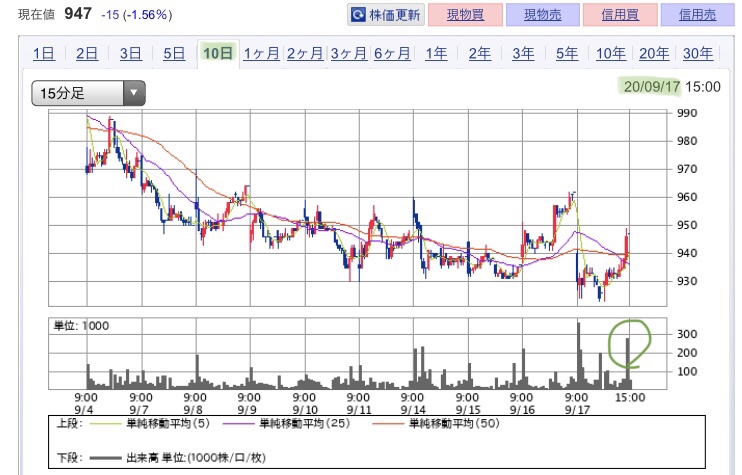The width and height of the screenshot is (742, 475).
Task: Switch to the 10年 chart tab
Action: coord(610,53)
